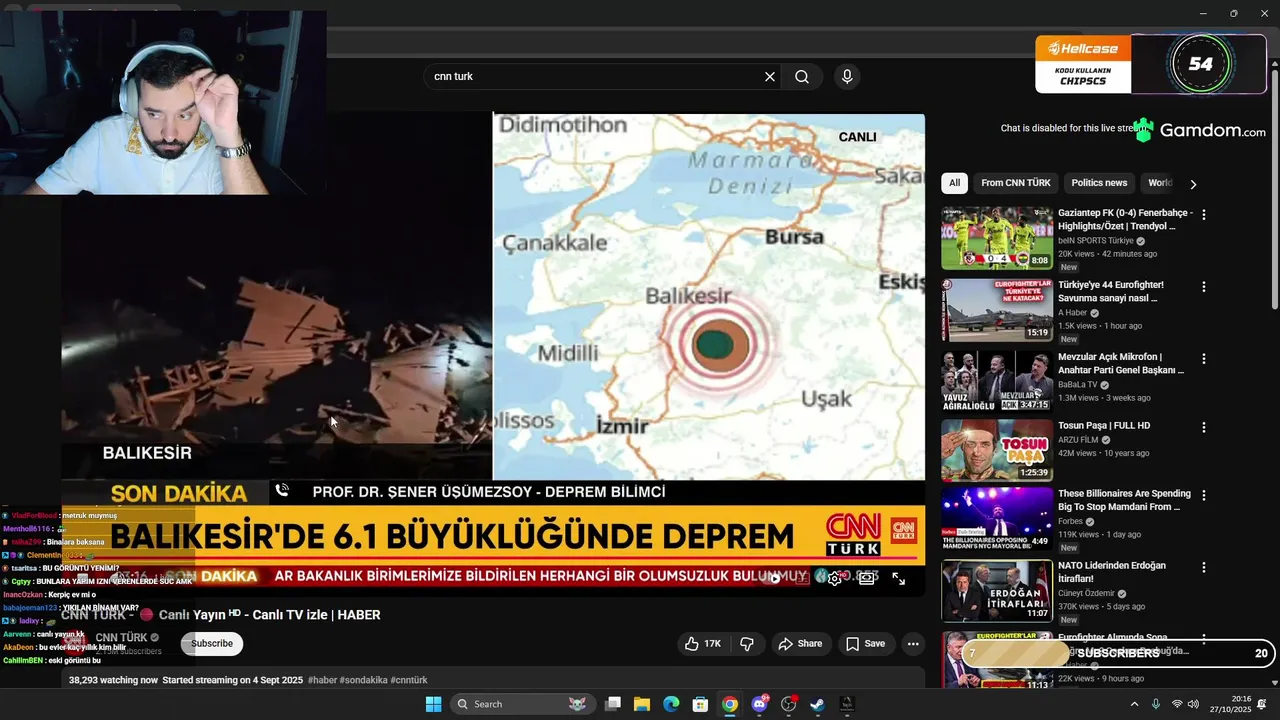Dislike the video with thumbs down
Screen dimensions: 1280x720
(747, 644)
